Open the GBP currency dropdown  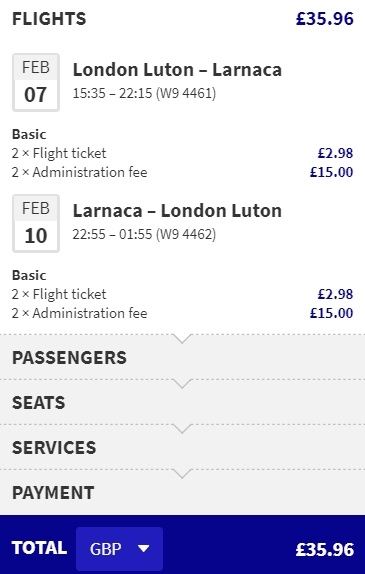click(119, 548)
